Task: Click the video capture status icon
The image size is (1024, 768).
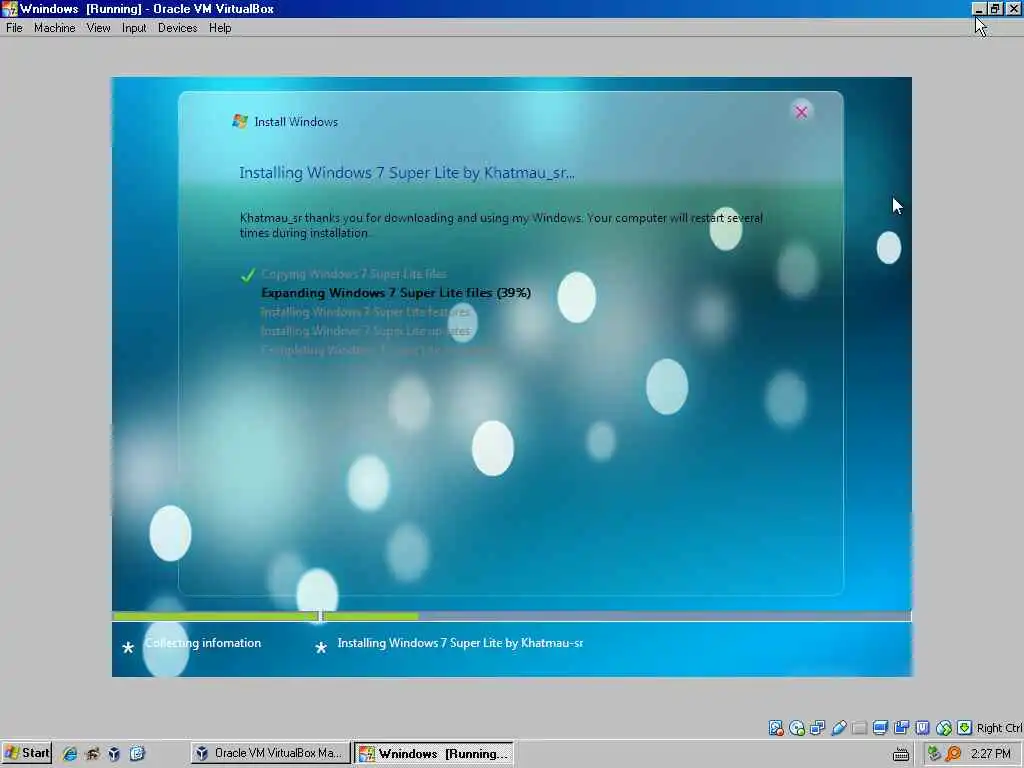Action: click(x=902, y=728)
